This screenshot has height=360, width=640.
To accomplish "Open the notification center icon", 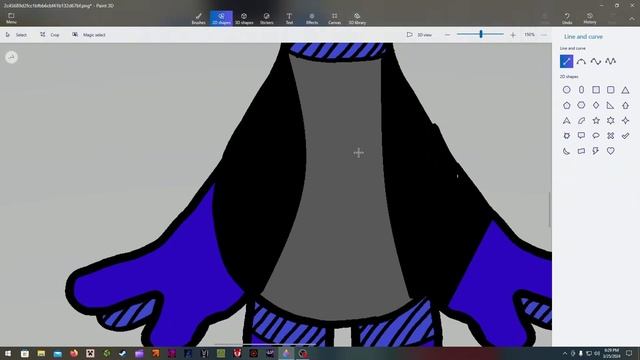I will point(629,353).
